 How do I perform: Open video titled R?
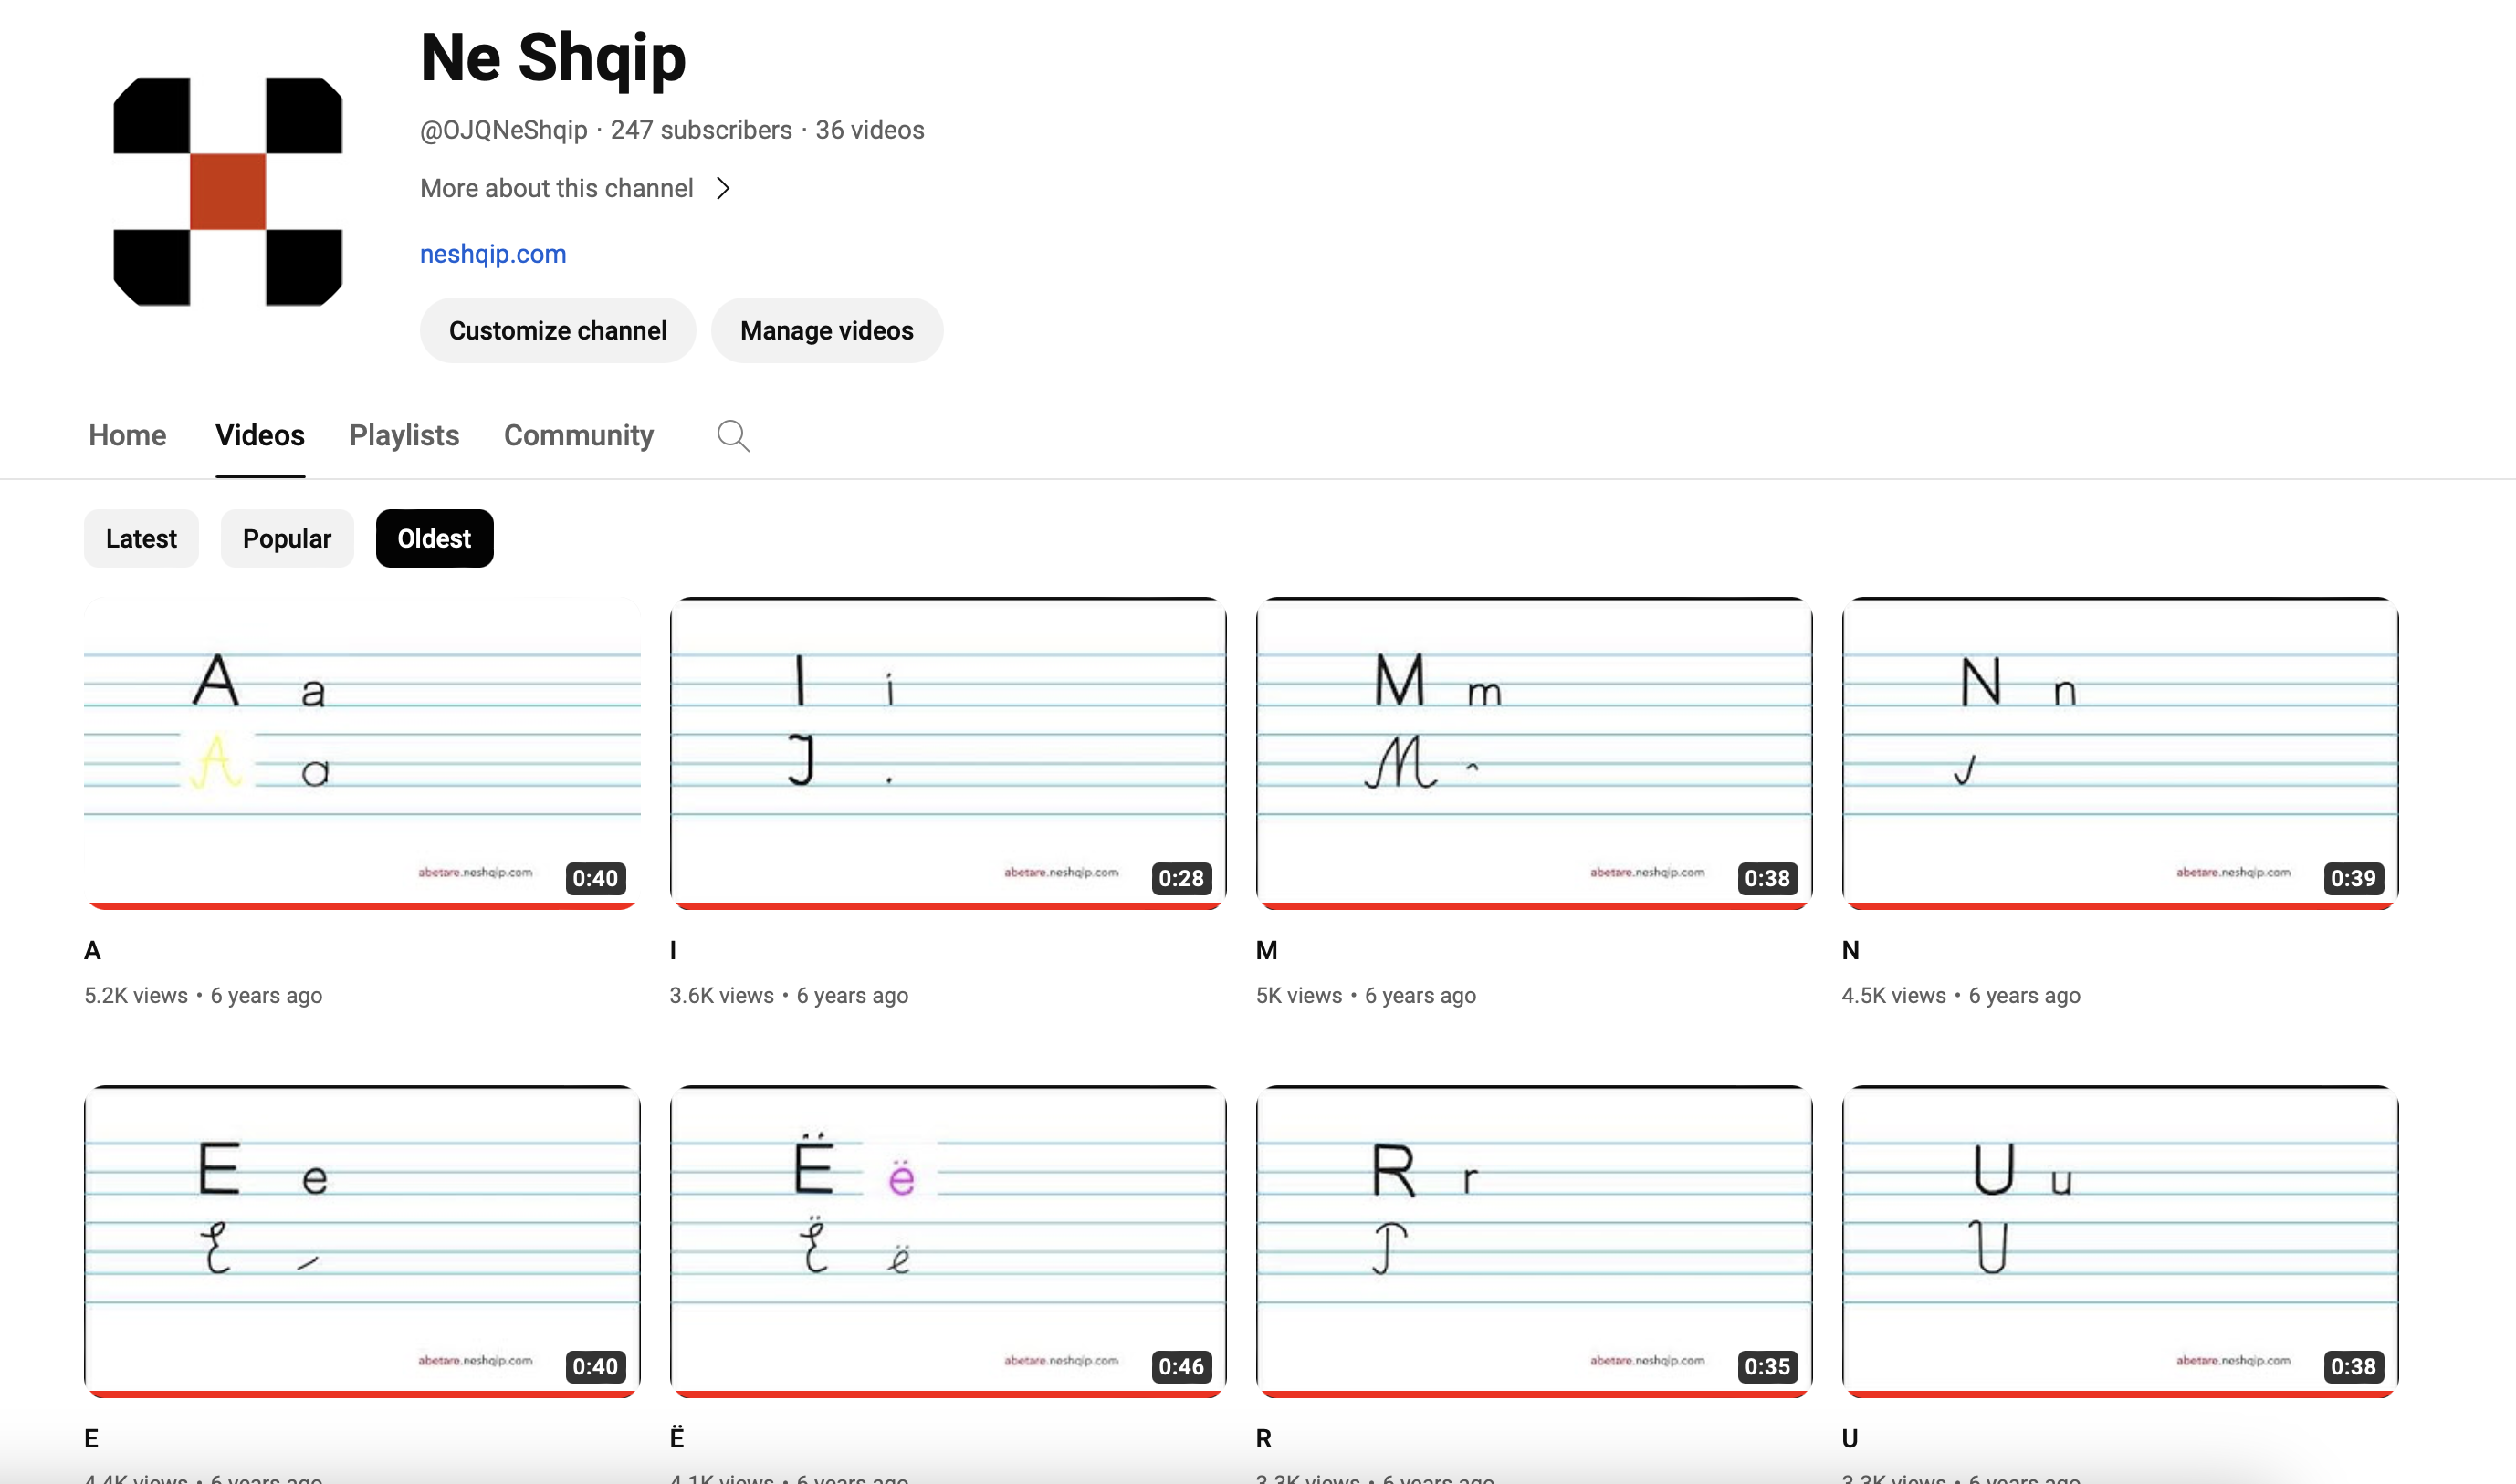1264,1438
